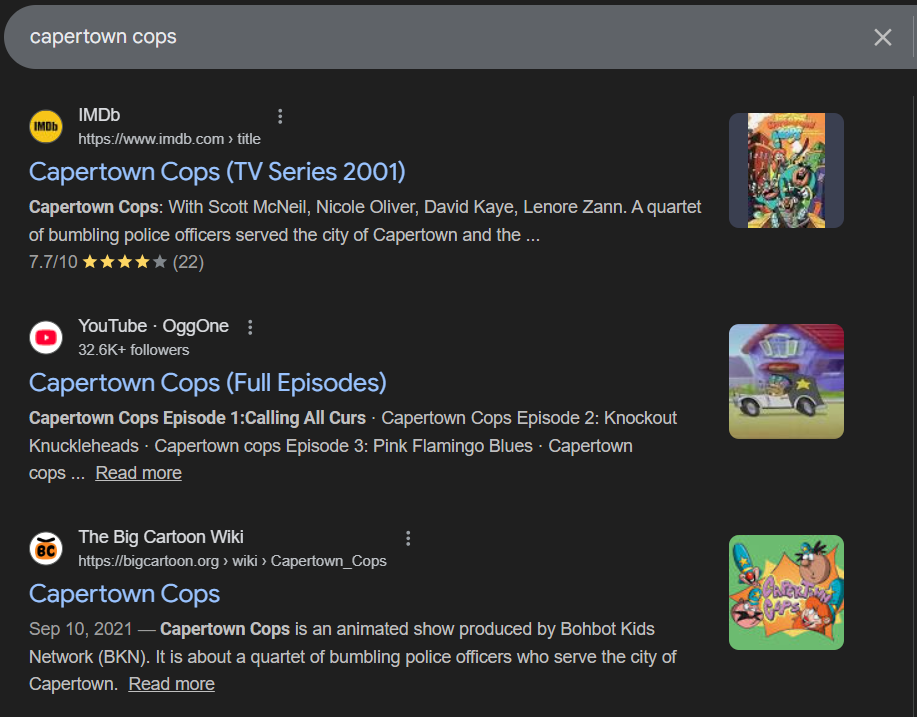Click the 'Sep 10, 2021' date text
917x717 pixels.
coord(81,629)
